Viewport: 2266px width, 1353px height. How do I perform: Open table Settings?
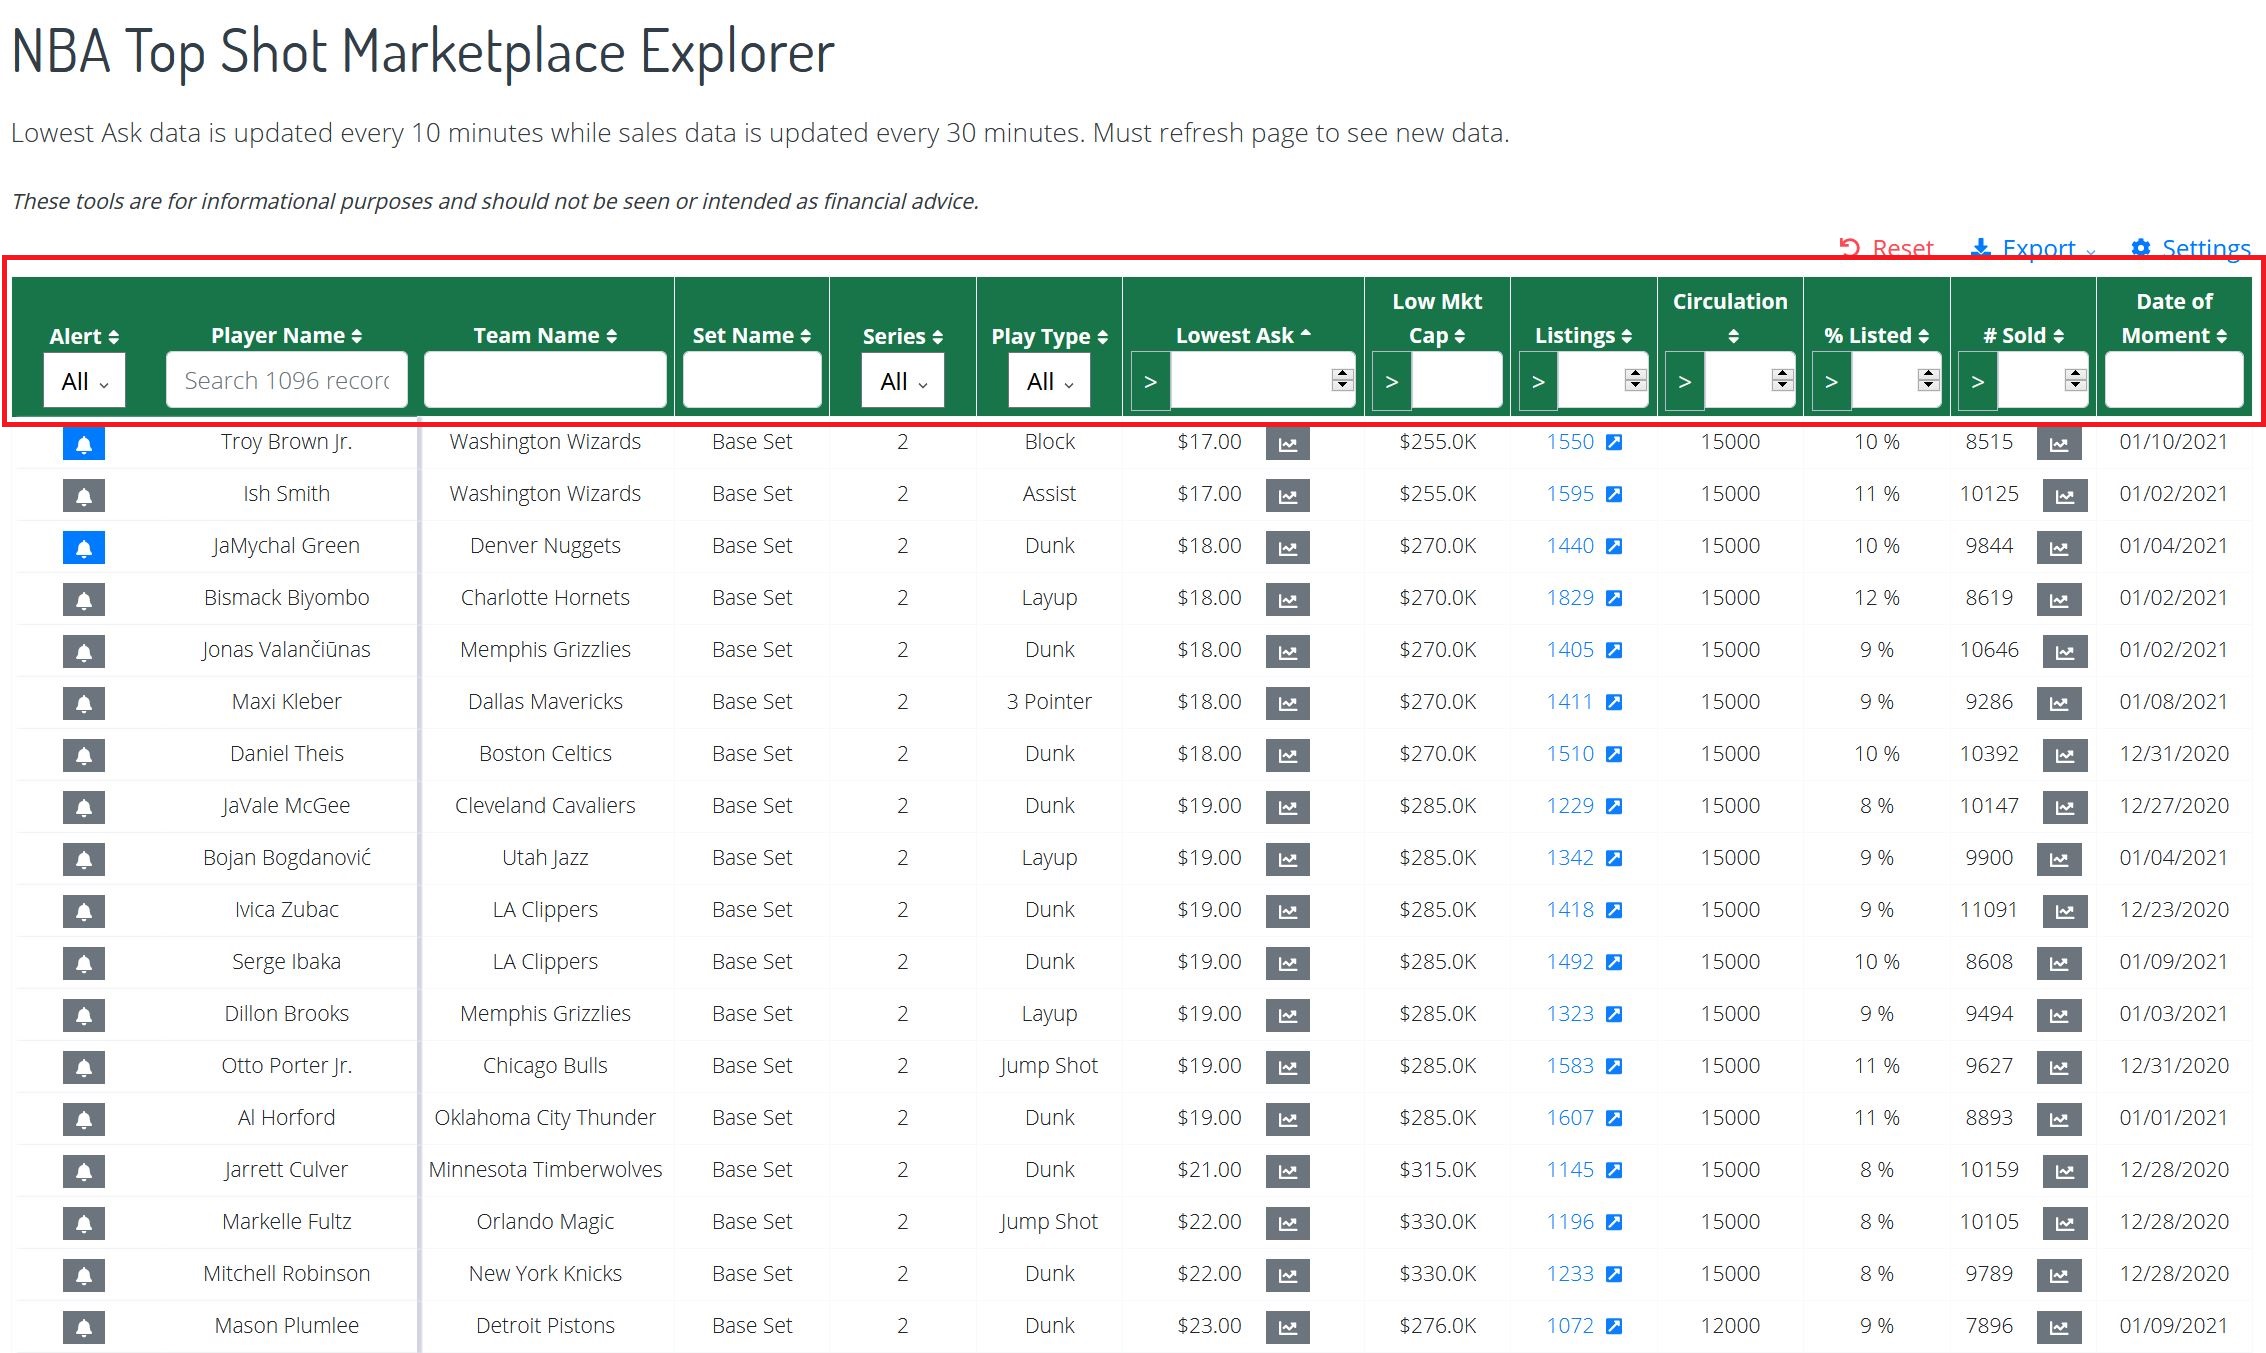click(x=2190, y=247)
